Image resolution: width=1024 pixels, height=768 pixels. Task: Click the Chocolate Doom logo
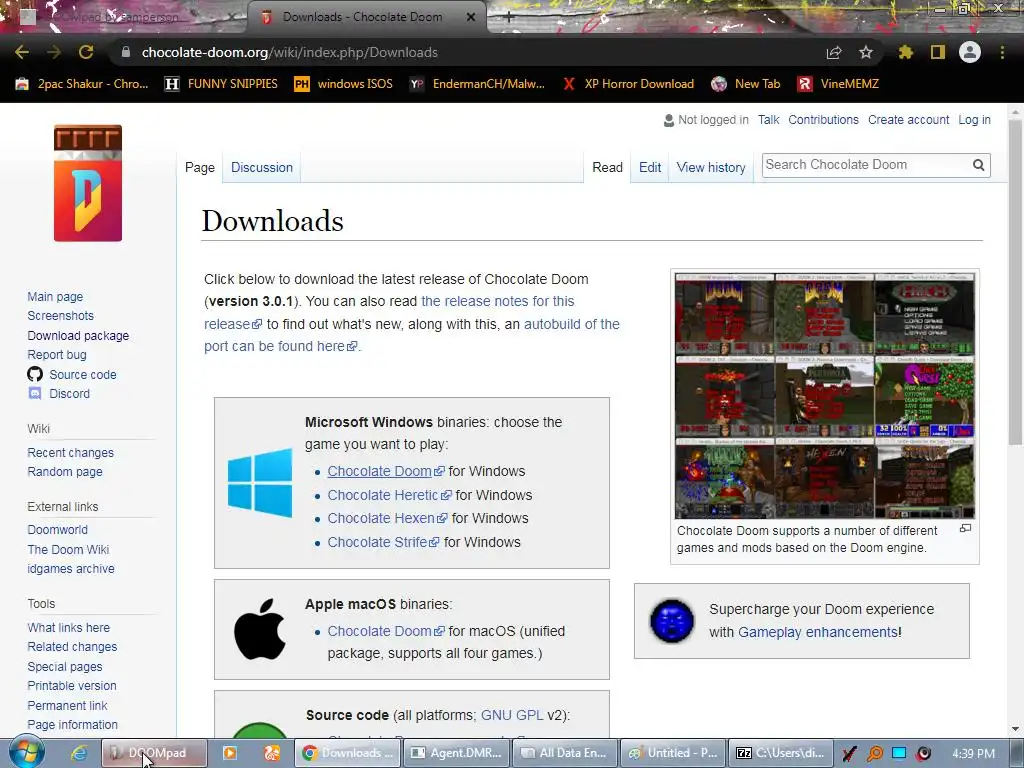click(88, 183)
